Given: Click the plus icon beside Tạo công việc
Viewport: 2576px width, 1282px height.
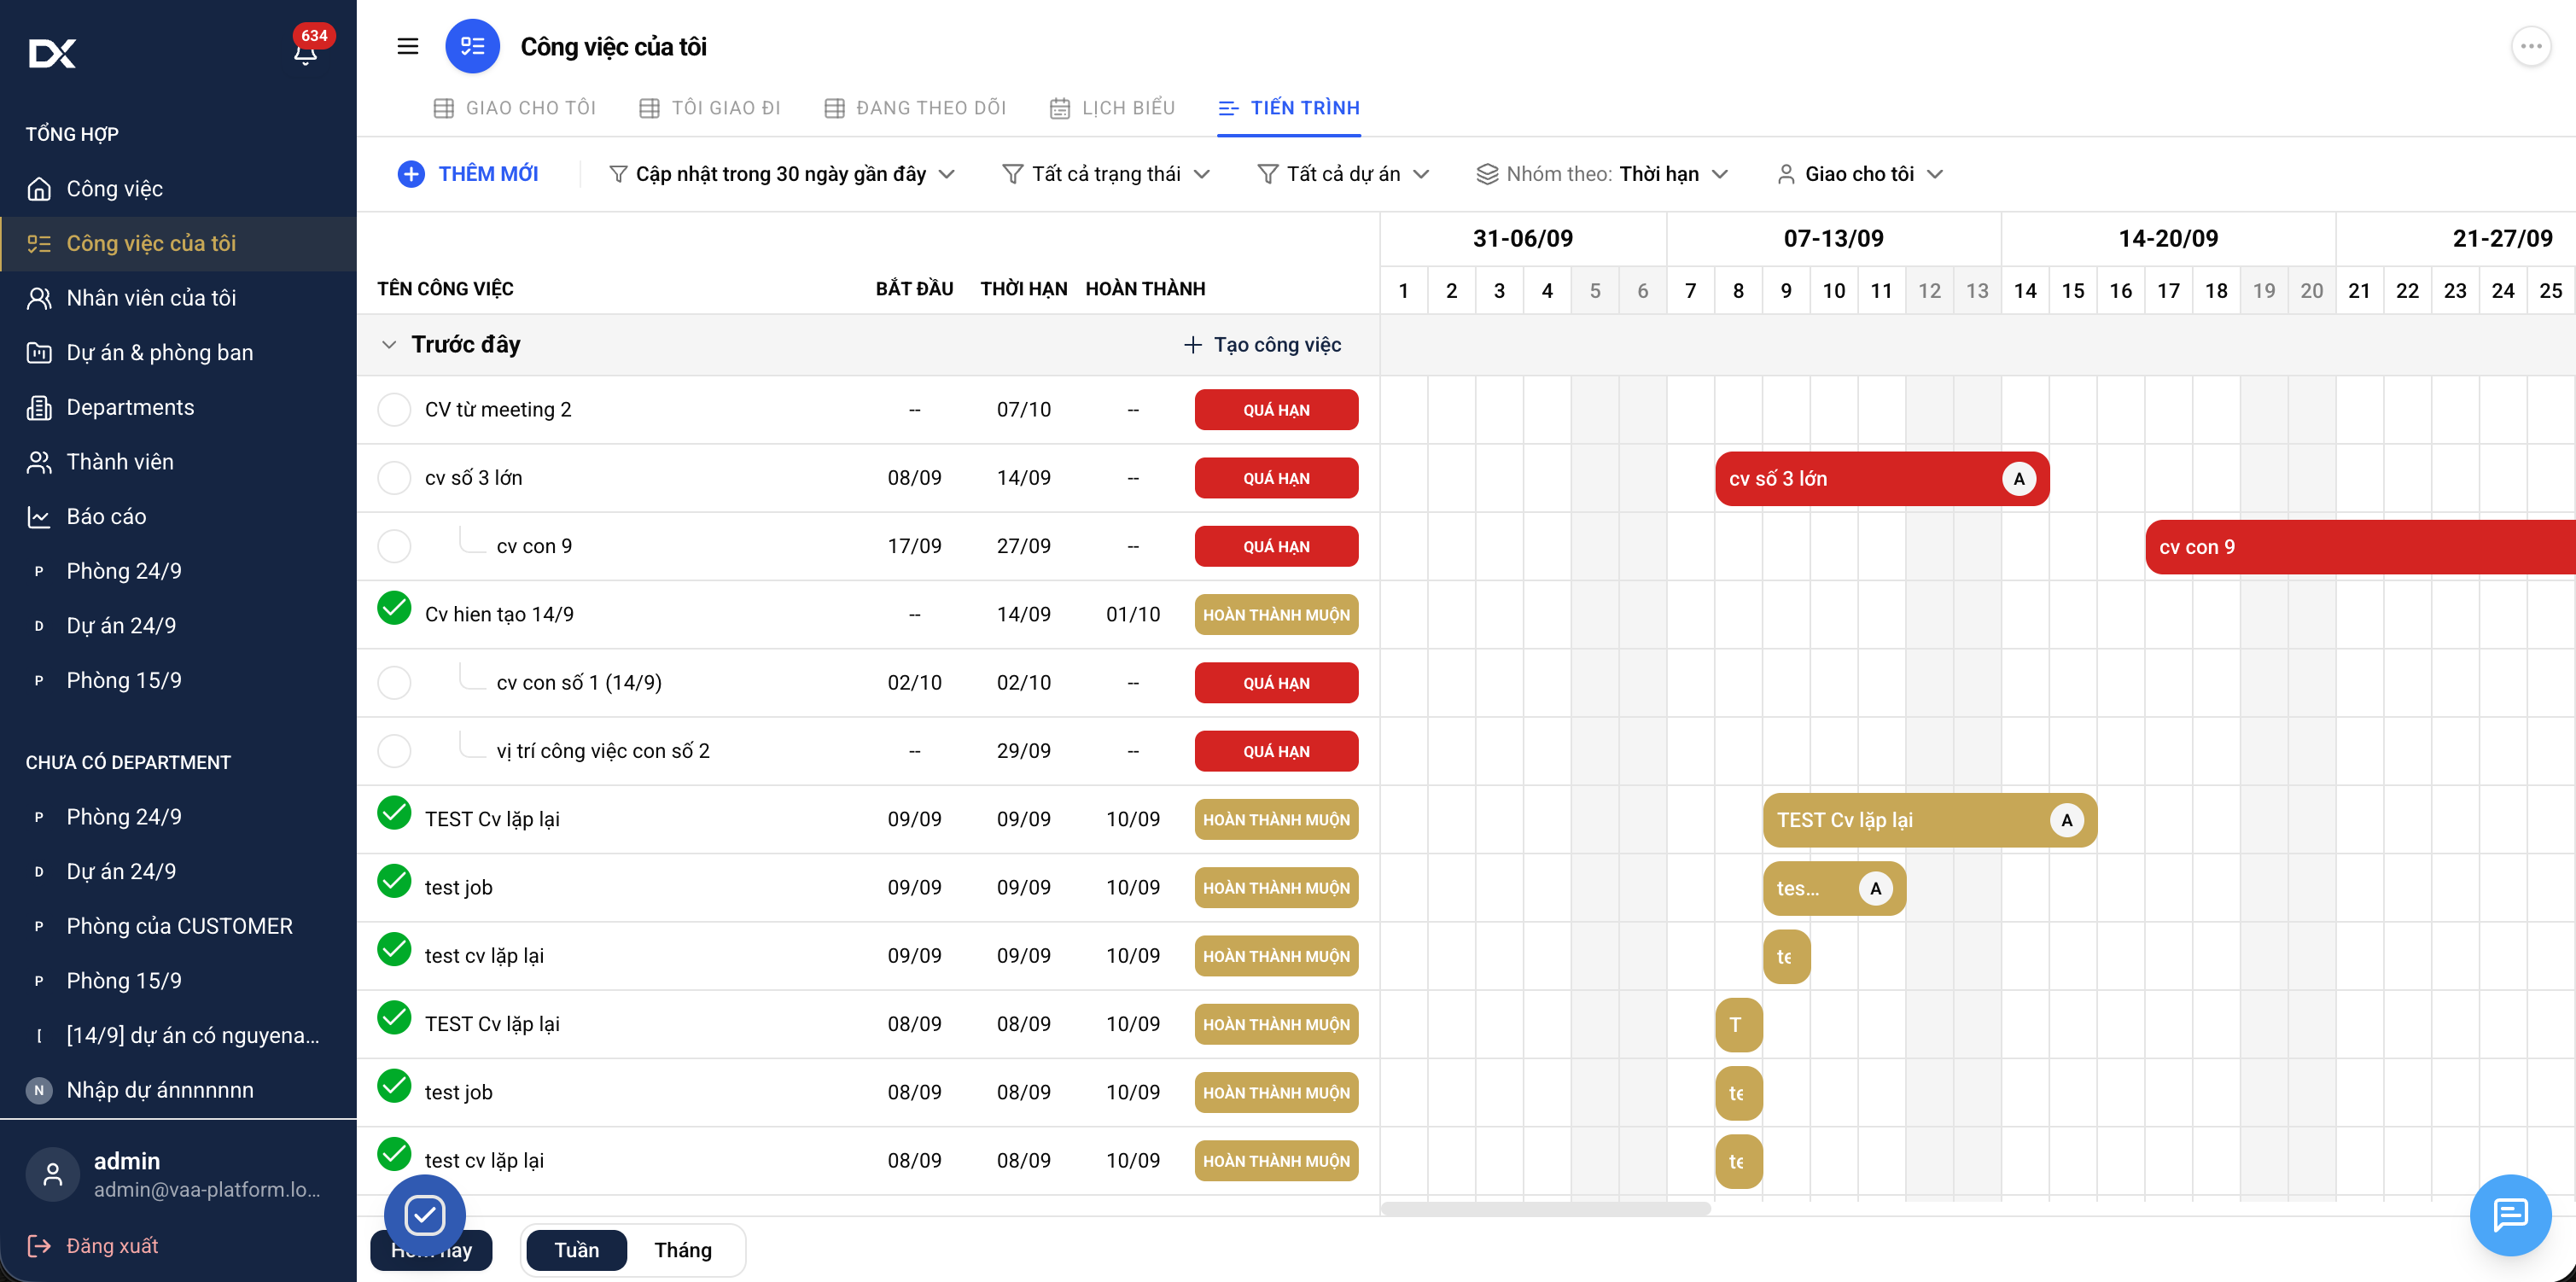Looking at the screenshot, I should pyautogui.click(x=1192, y=345).
